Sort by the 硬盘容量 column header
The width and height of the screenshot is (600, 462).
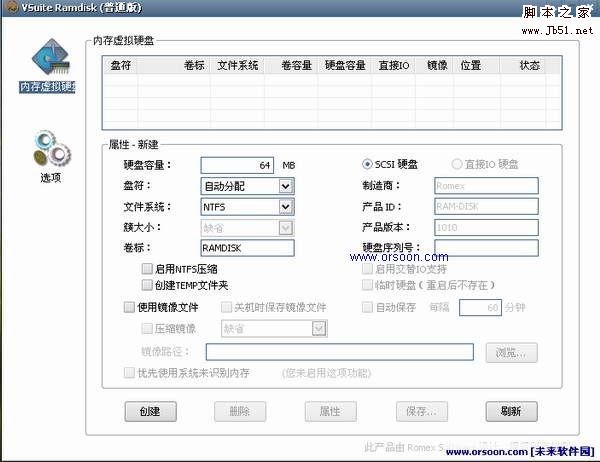coord(345,65)
